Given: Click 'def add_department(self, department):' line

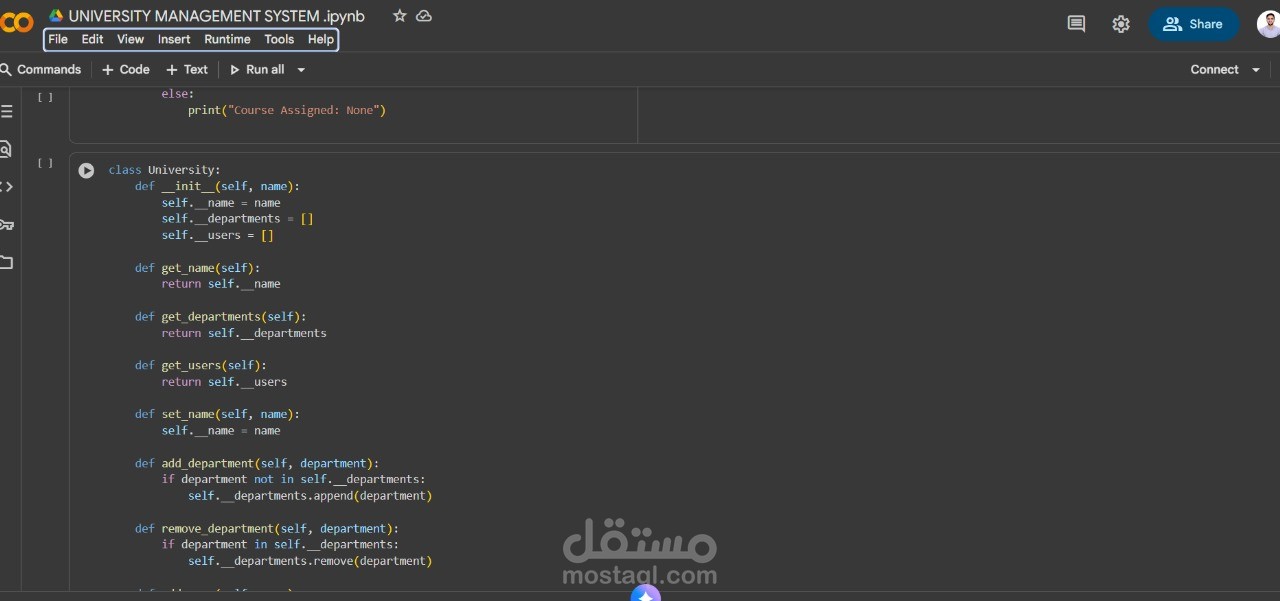Looking at the screenshot, I should click(x=257, y=463).
